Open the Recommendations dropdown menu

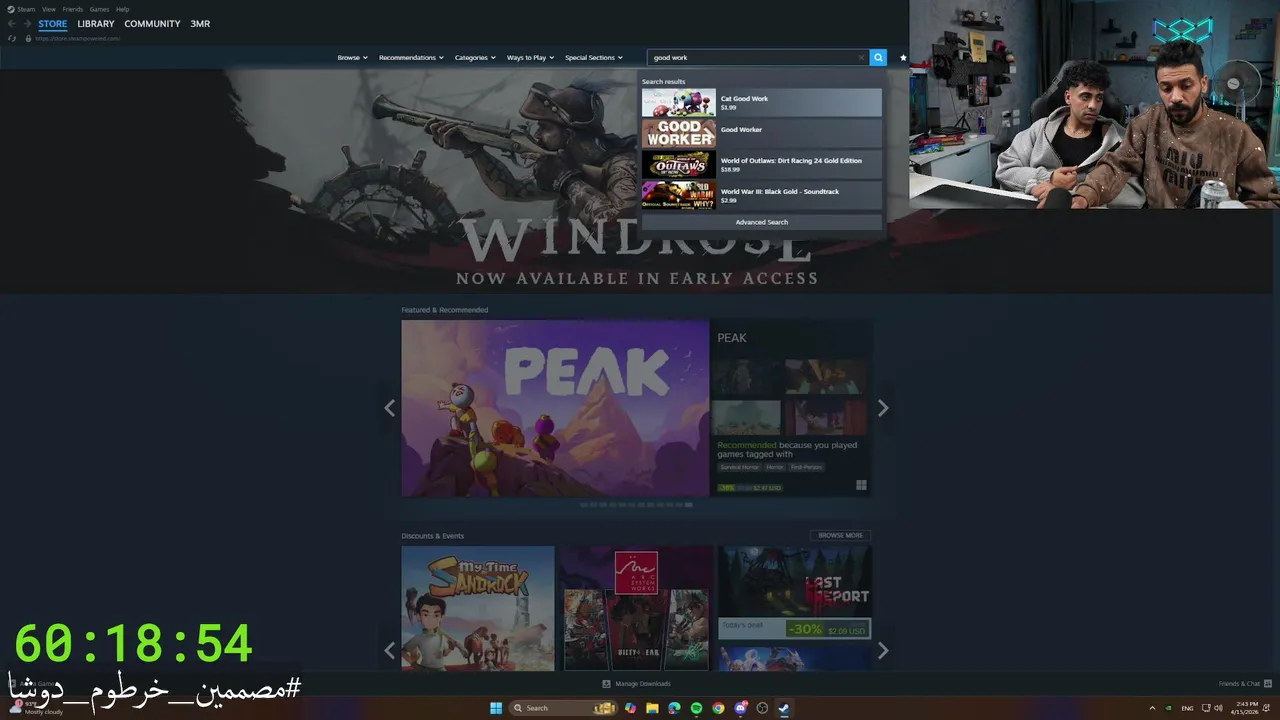411,58
